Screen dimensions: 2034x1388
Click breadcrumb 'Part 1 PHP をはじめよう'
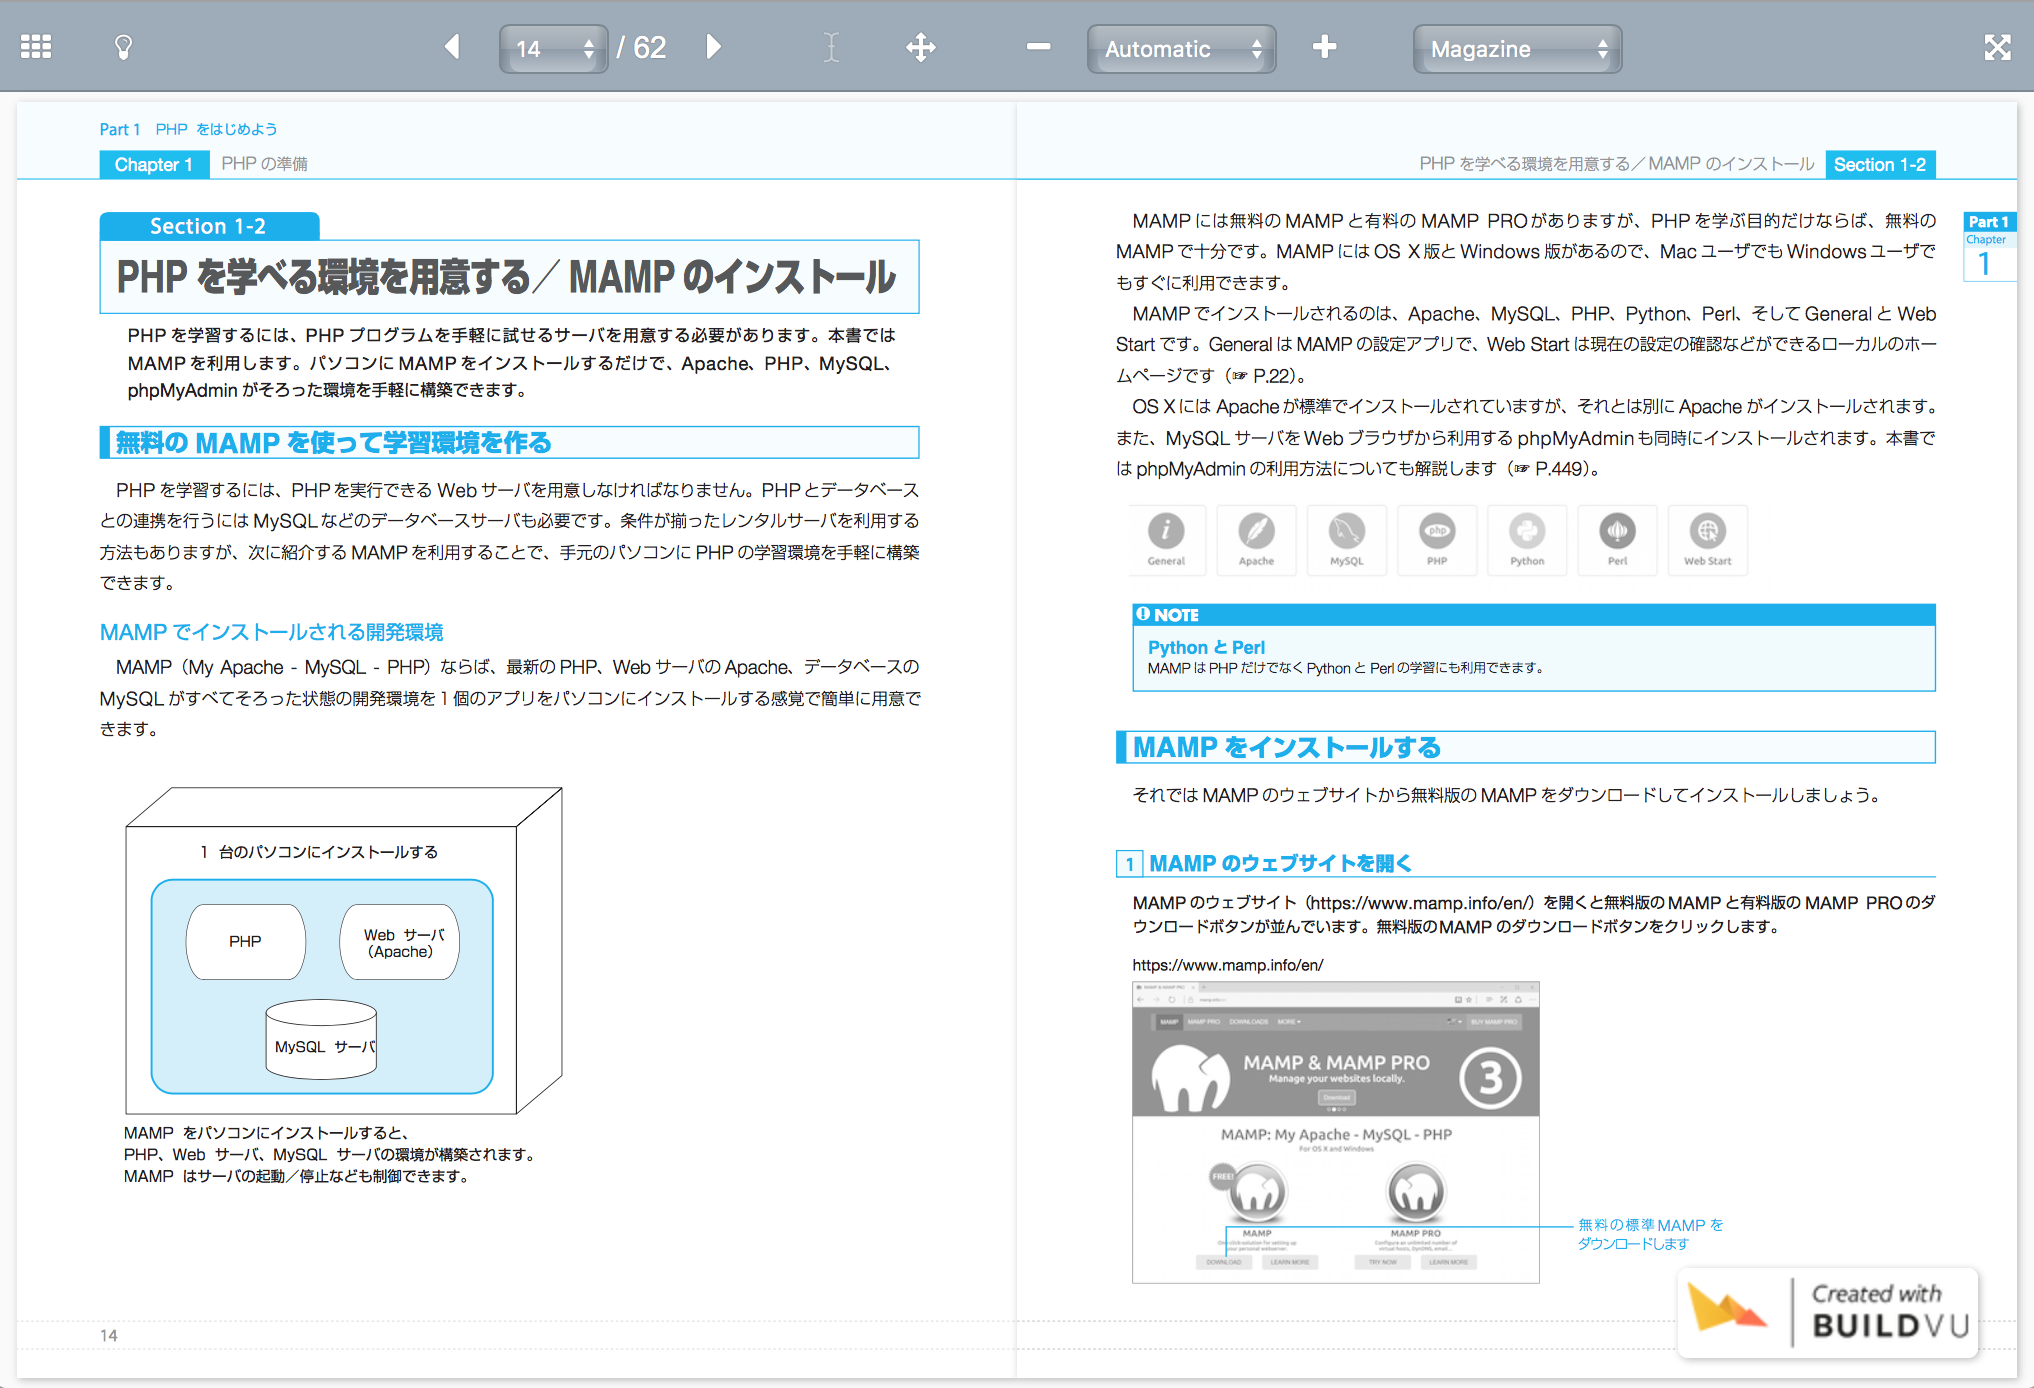(x=189, y=129)
